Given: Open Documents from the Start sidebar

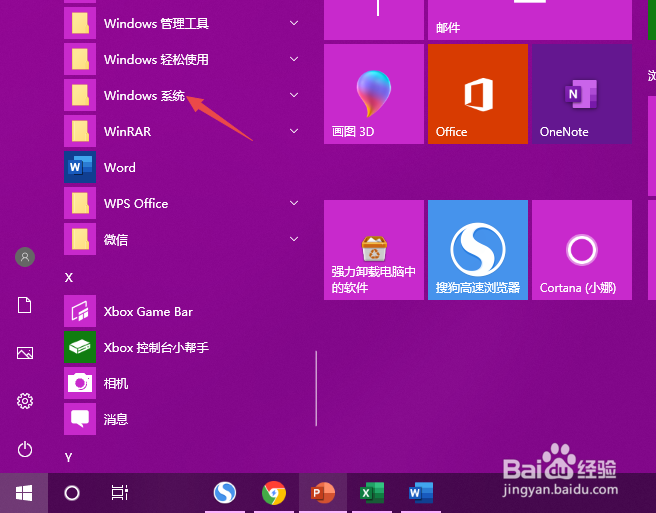Looking at the screenshot, I should pos(25,305).
